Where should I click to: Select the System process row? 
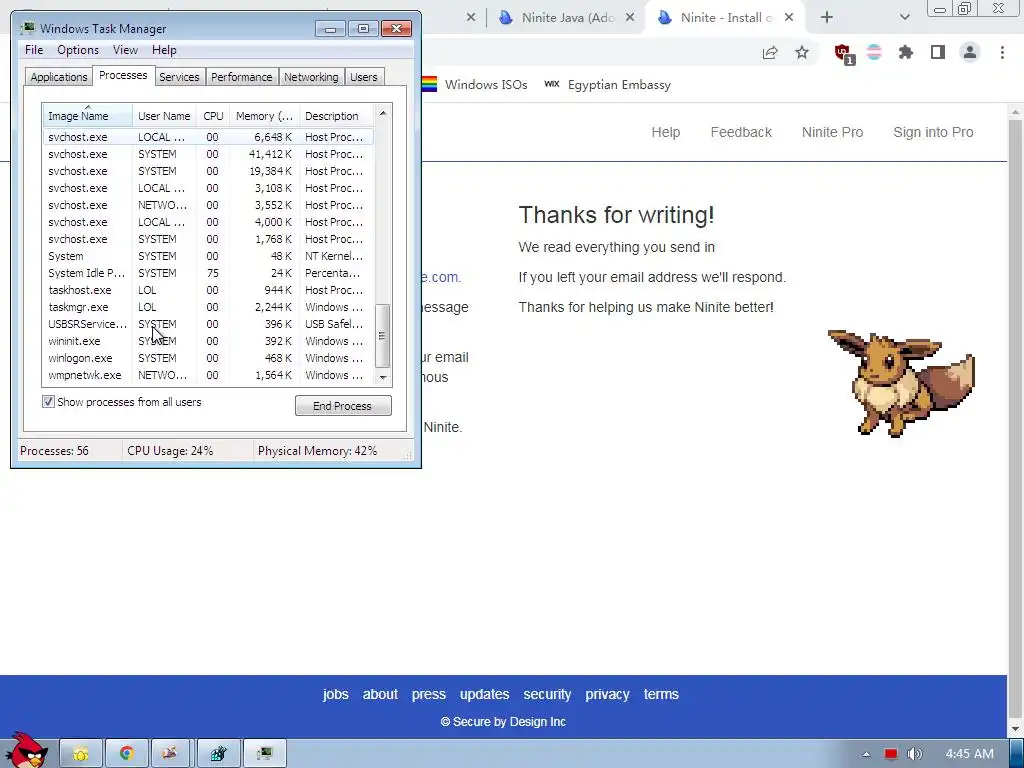tap(208, 256)
